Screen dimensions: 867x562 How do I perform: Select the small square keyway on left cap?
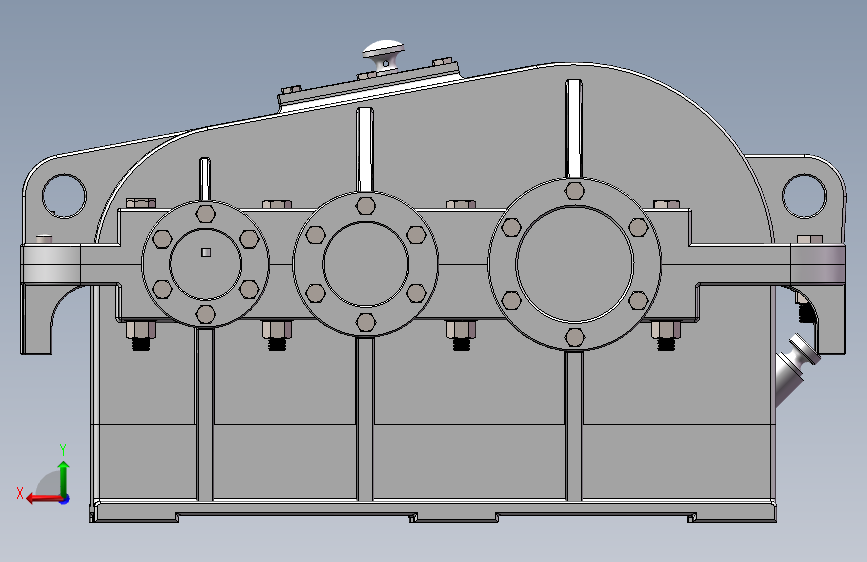(x=206, y=252)
